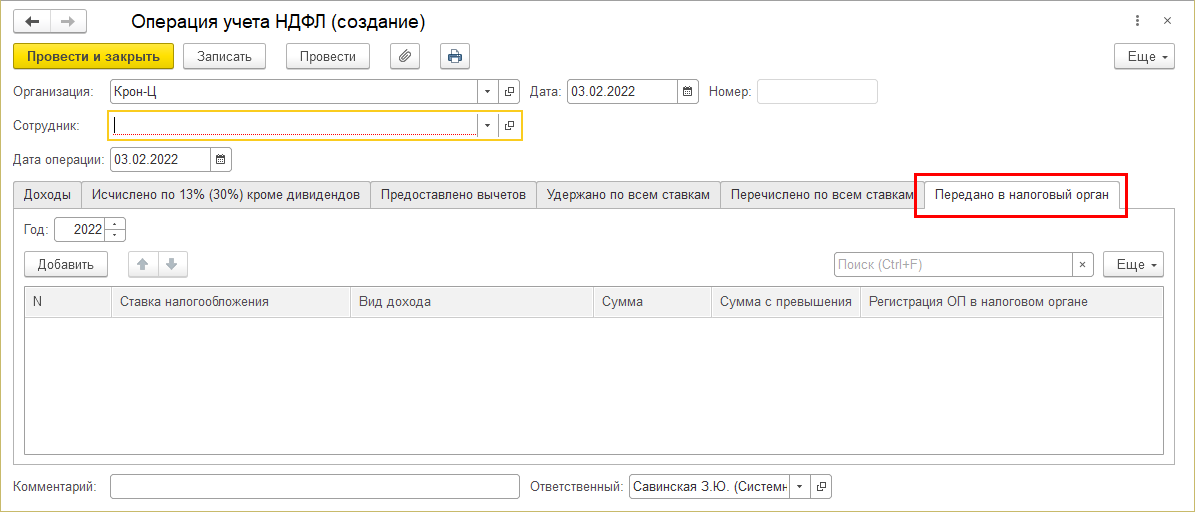The height and width of the screenshot is (512, 1195).
Task: Expand the Организация dropdown list
Action: (x=487, y=92)
